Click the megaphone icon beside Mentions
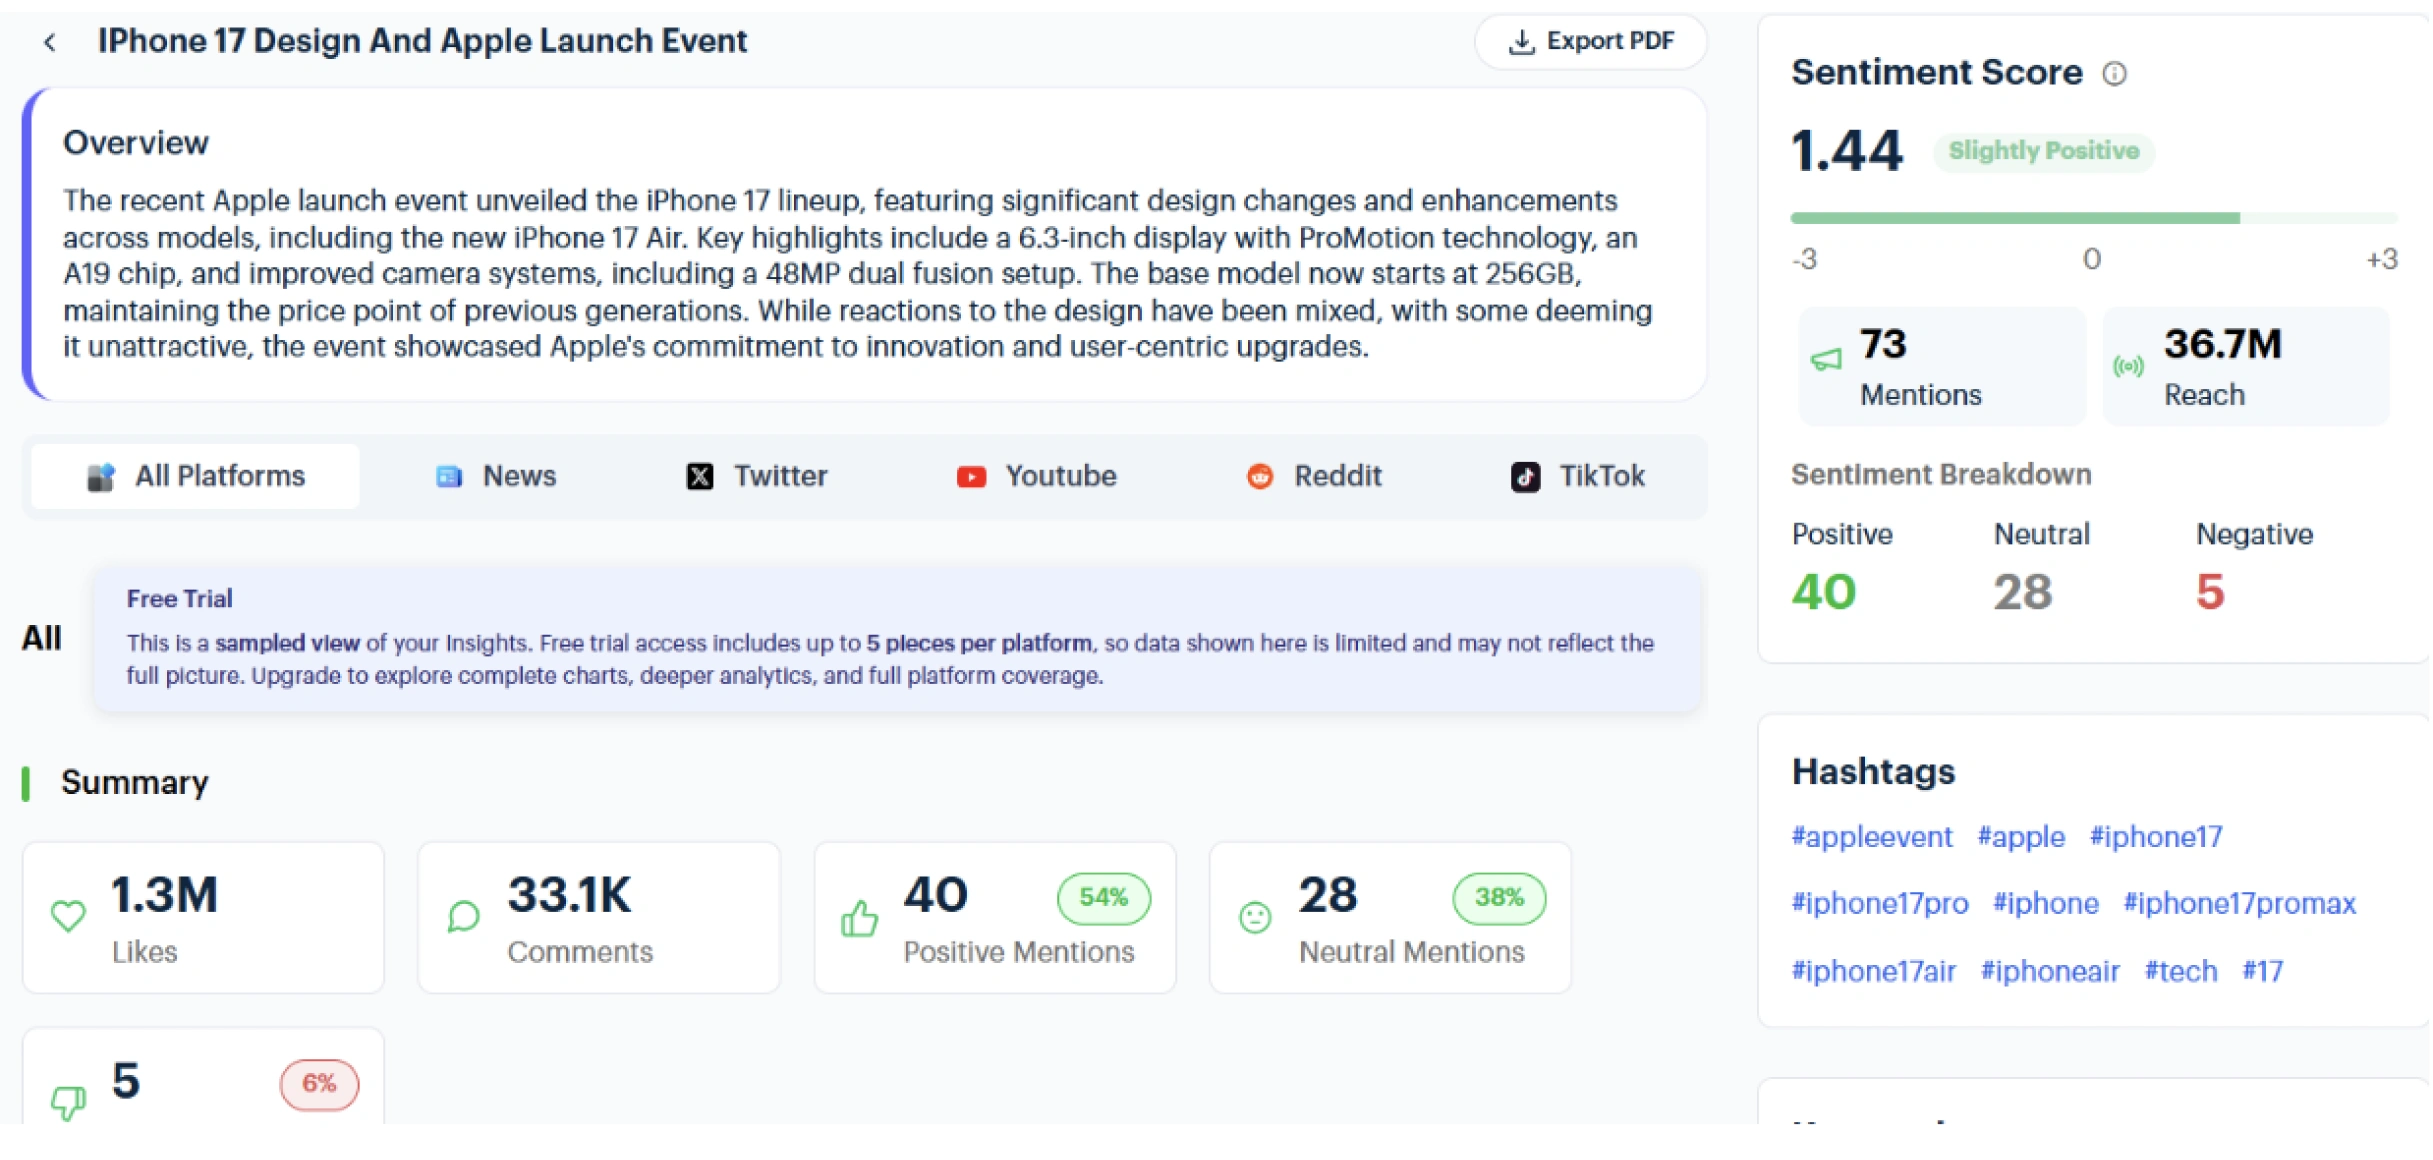Viewport: 2433px width, 1160px height. (x=1826, y=360)
